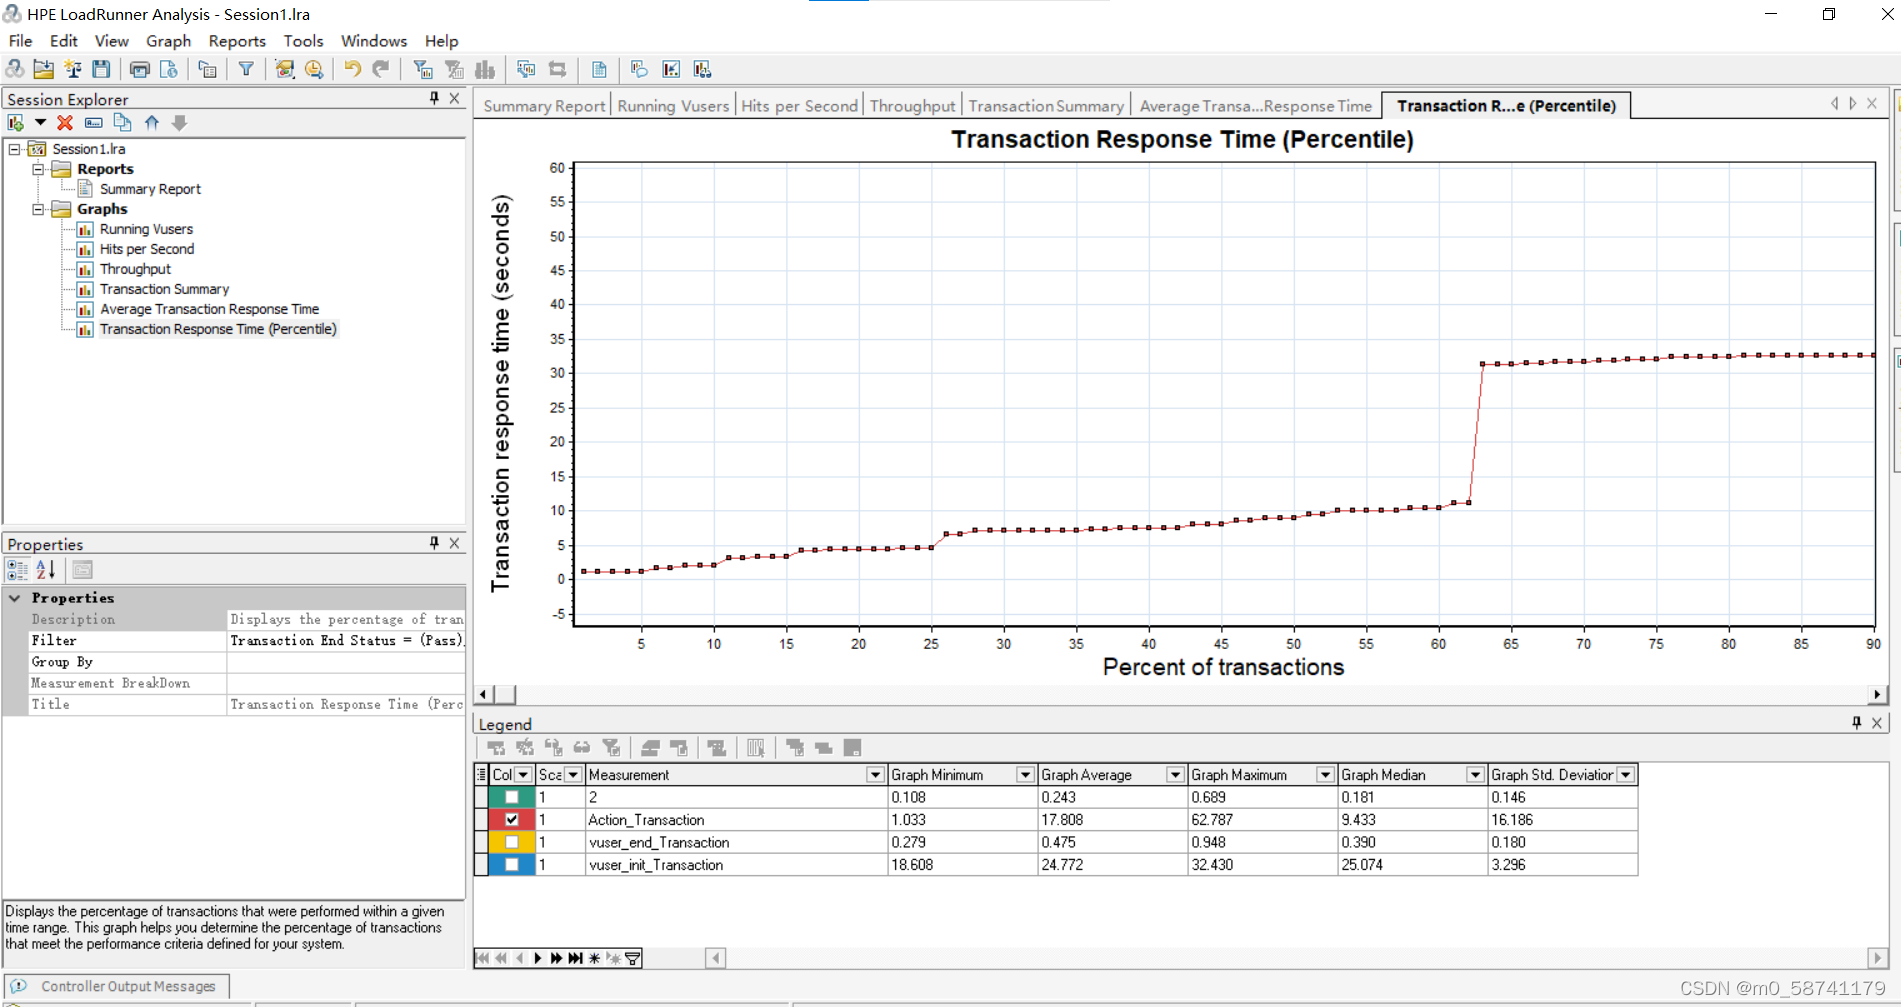
Task: Click the graph's left scroll arrow
Action: tap(484, 694)
